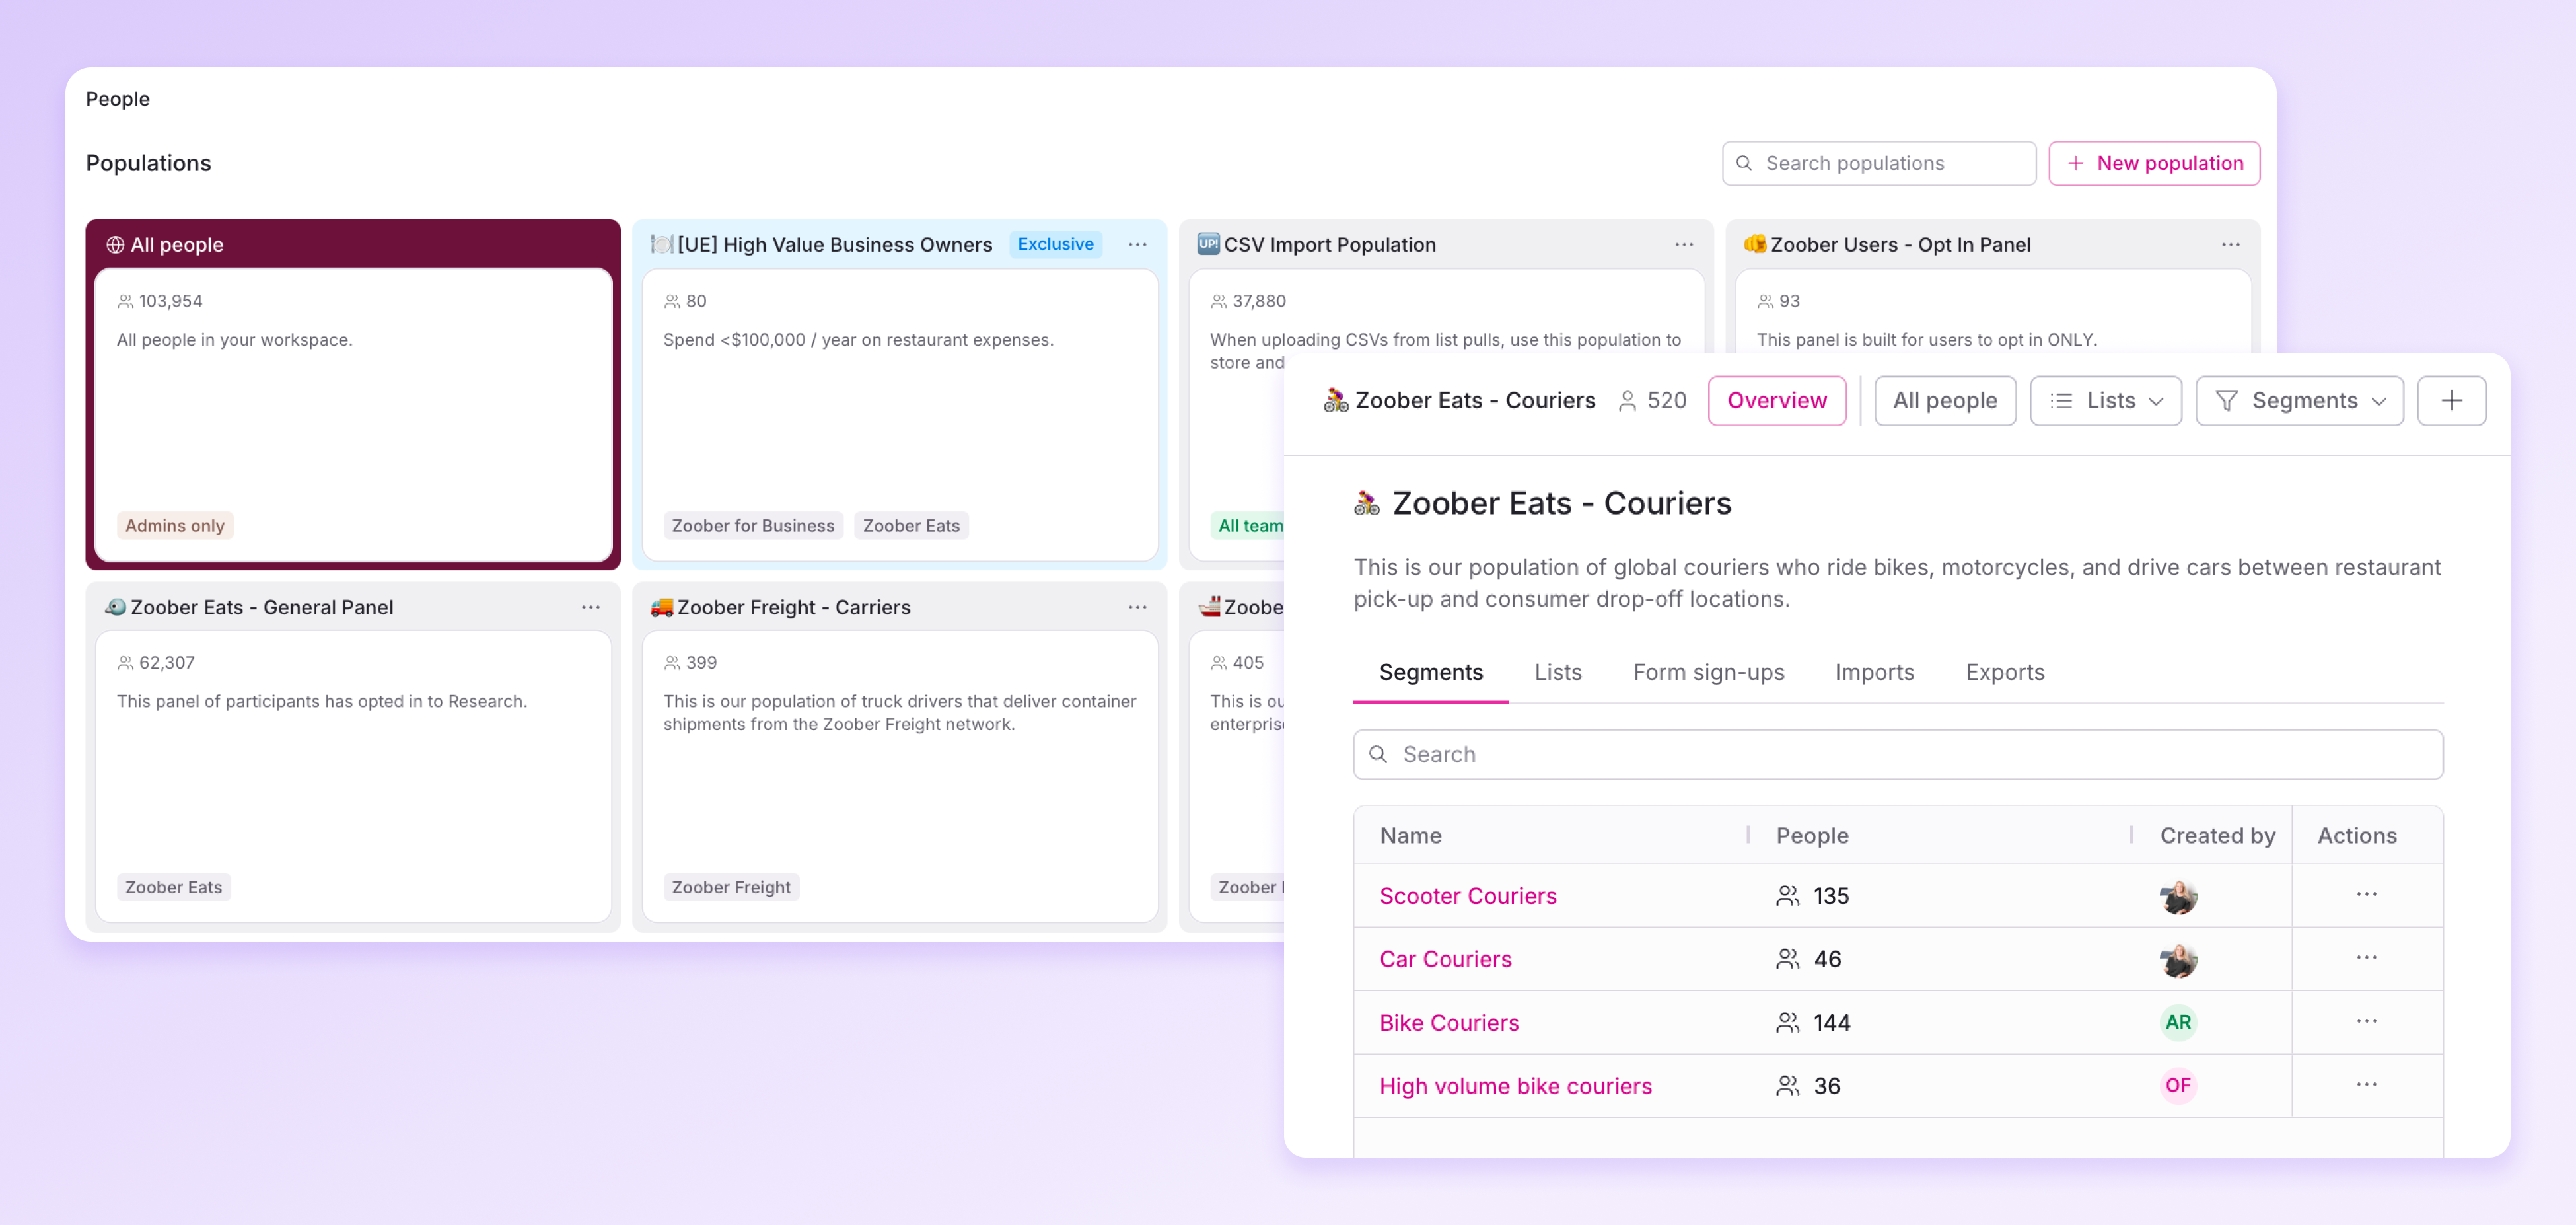The height and width of the screenshot is (1225, 2576).
Task: Click the plus icon button beside Segments
Action: click(2451, 401)
